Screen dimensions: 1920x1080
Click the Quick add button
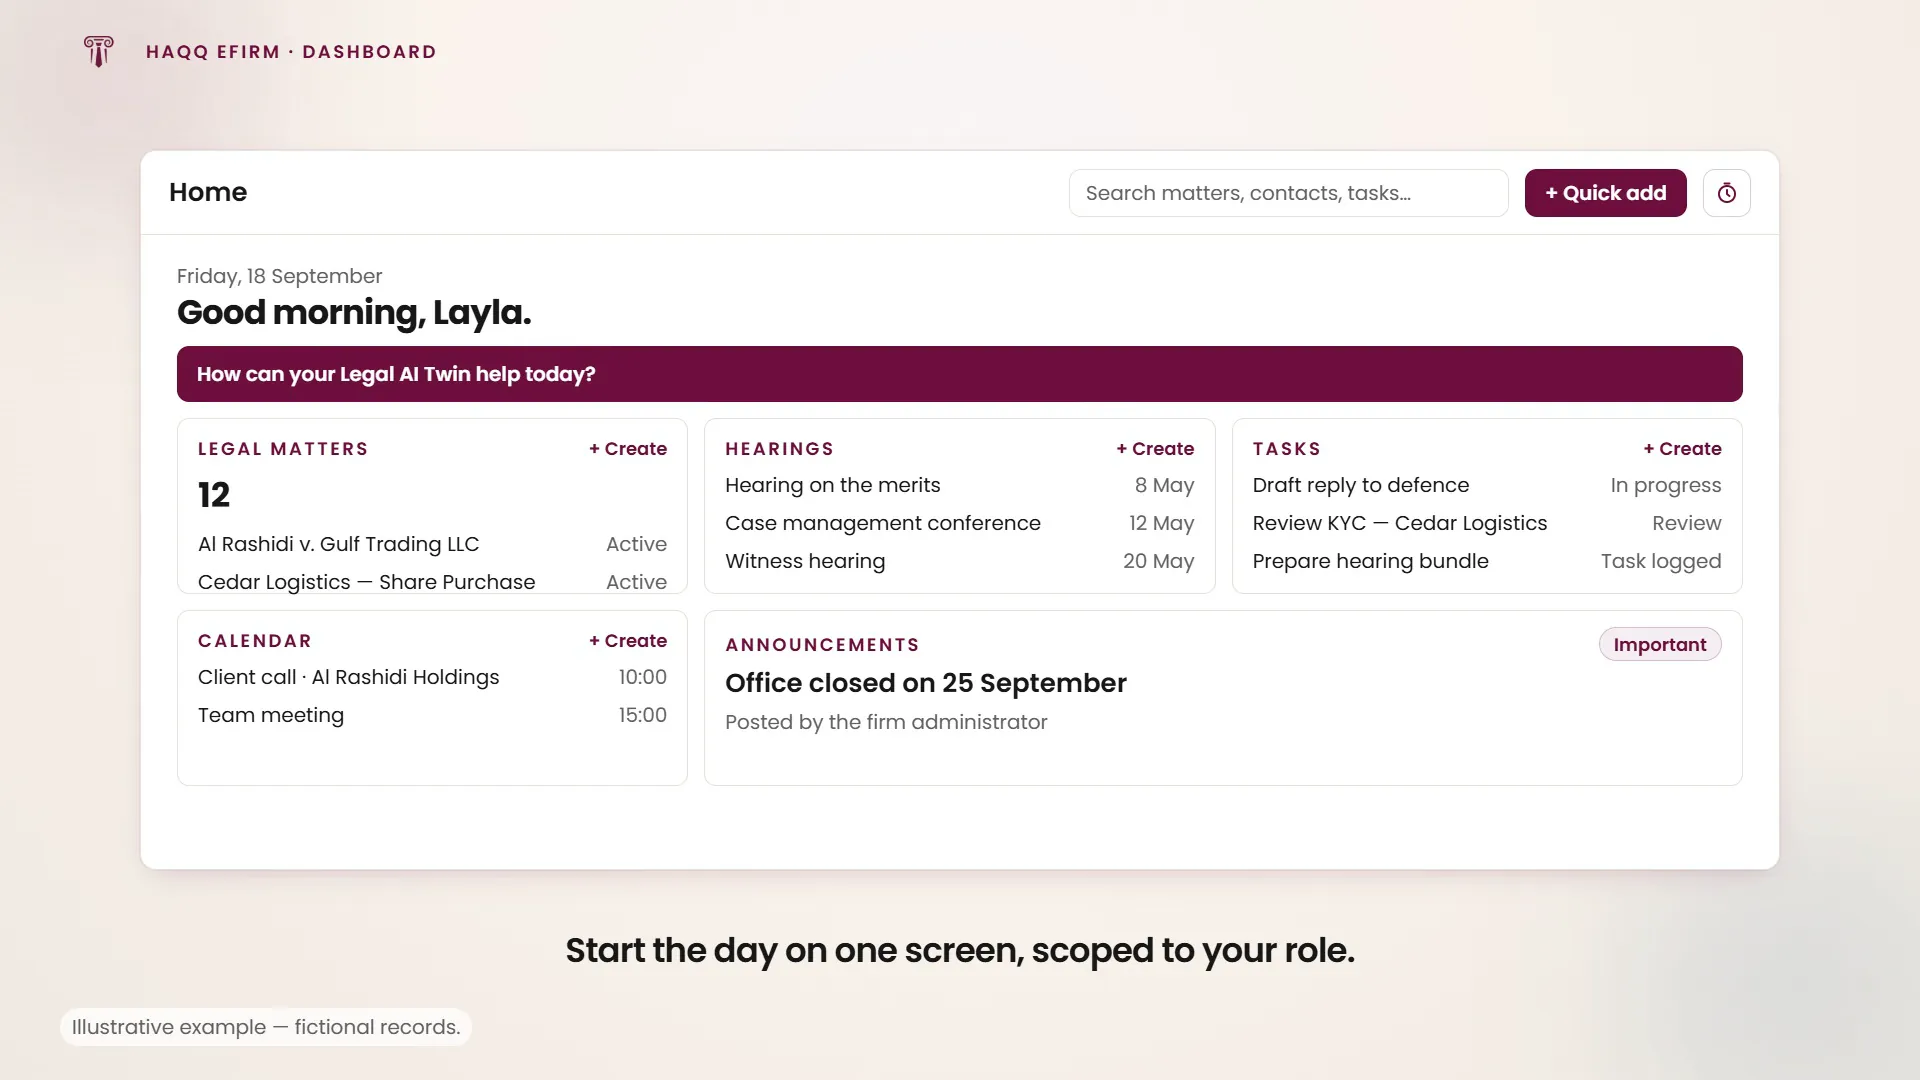point(1605,193)
